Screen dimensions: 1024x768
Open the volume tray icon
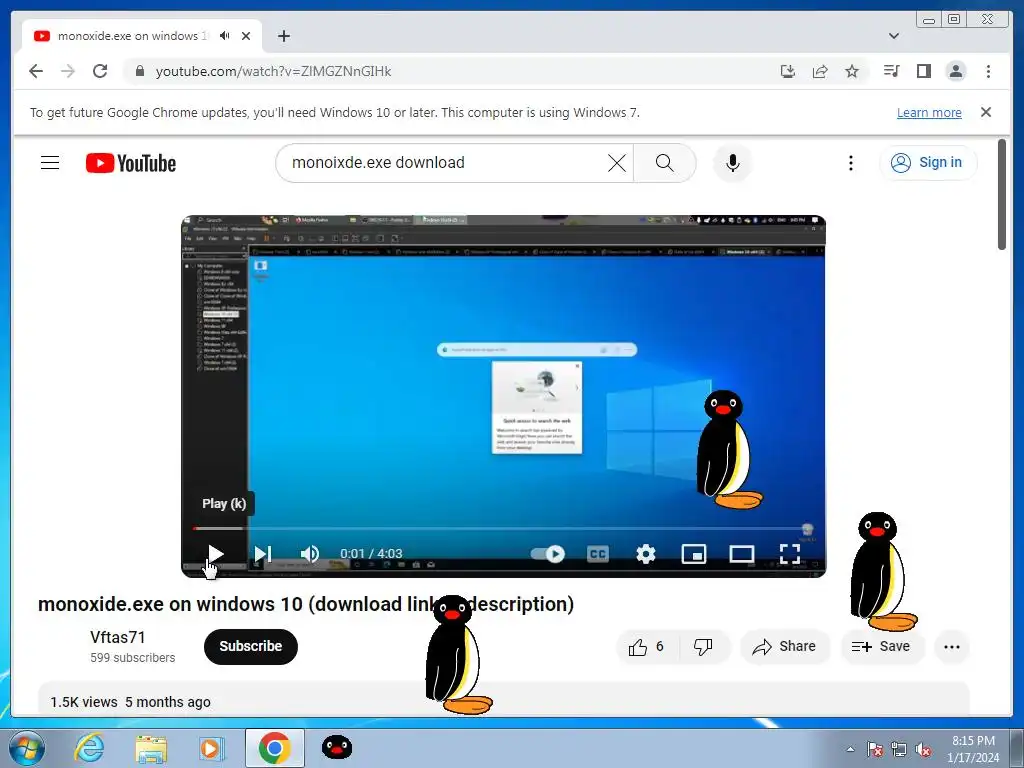pos(923,750)
